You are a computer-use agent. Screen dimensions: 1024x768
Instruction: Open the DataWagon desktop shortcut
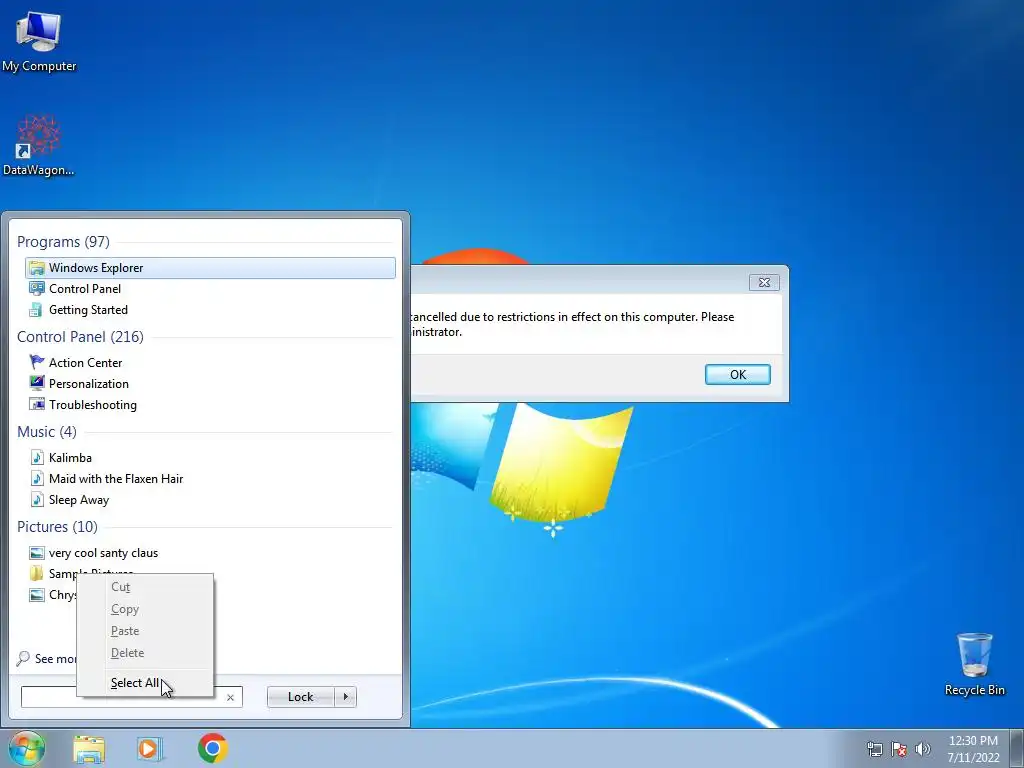click(39, 145)
